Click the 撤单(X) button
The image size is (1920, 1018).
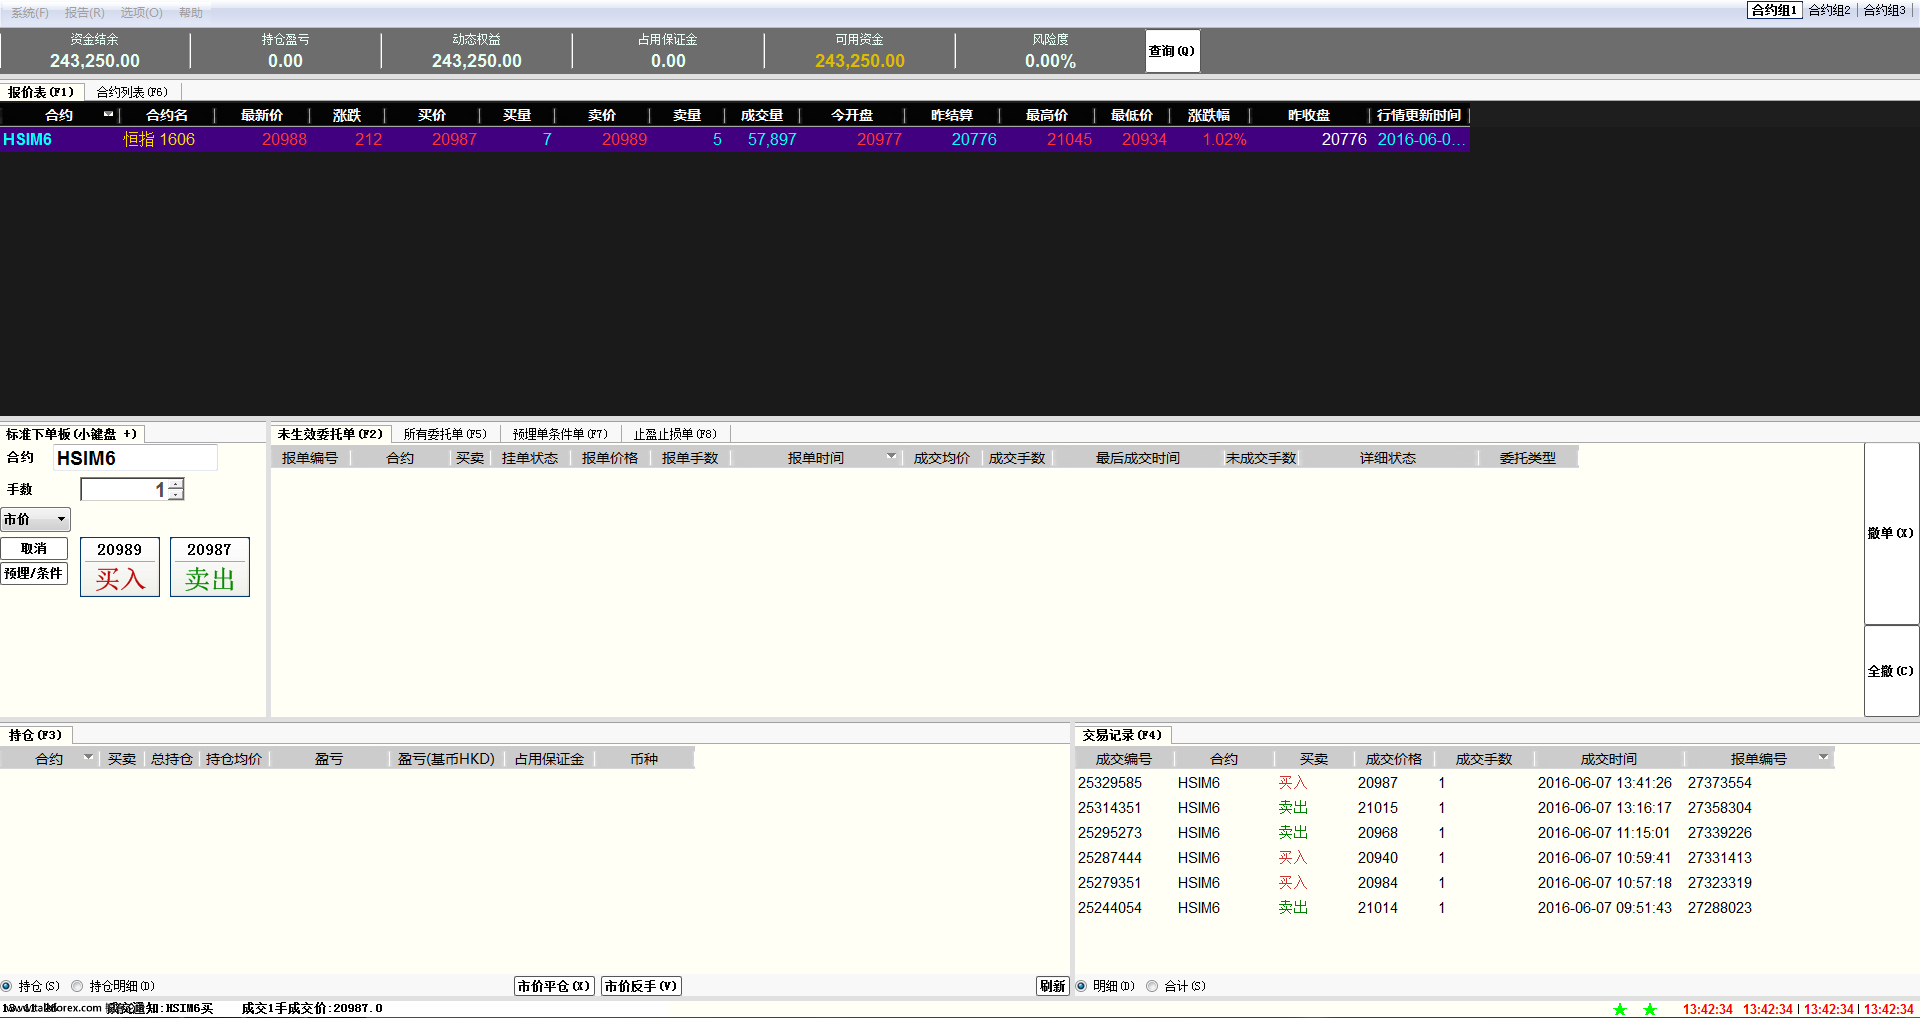[x=1891, y=534]
